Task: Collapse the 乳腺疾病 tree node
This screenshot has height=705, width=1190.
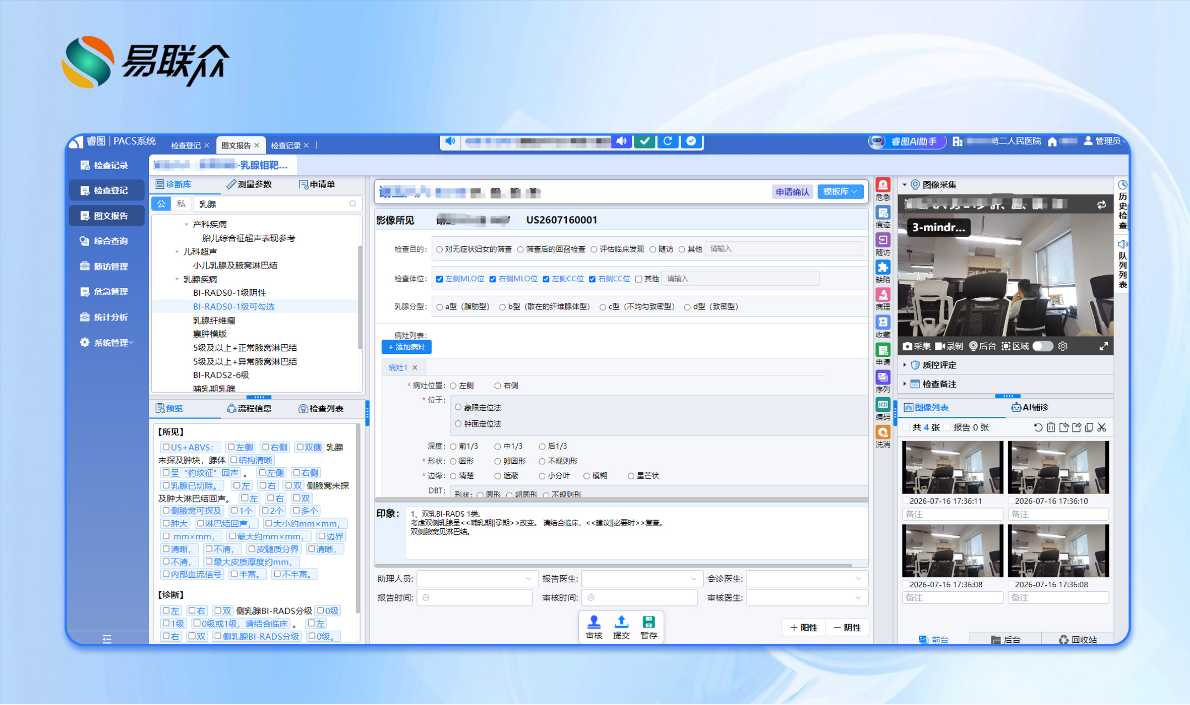Action: tap(177, 279)
